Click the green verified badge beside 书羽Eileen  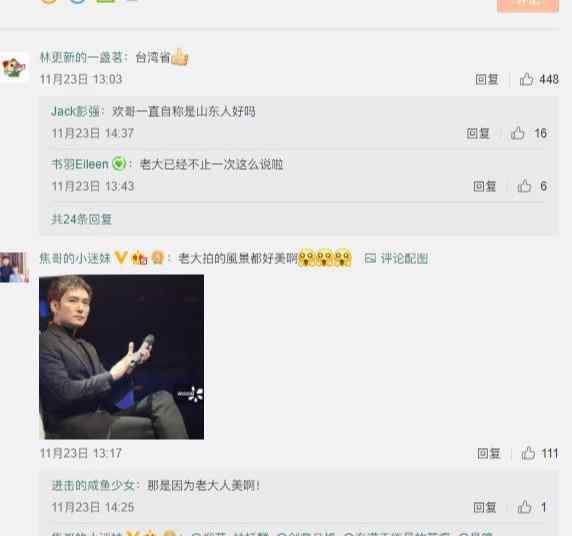click(x=119, y=164)
